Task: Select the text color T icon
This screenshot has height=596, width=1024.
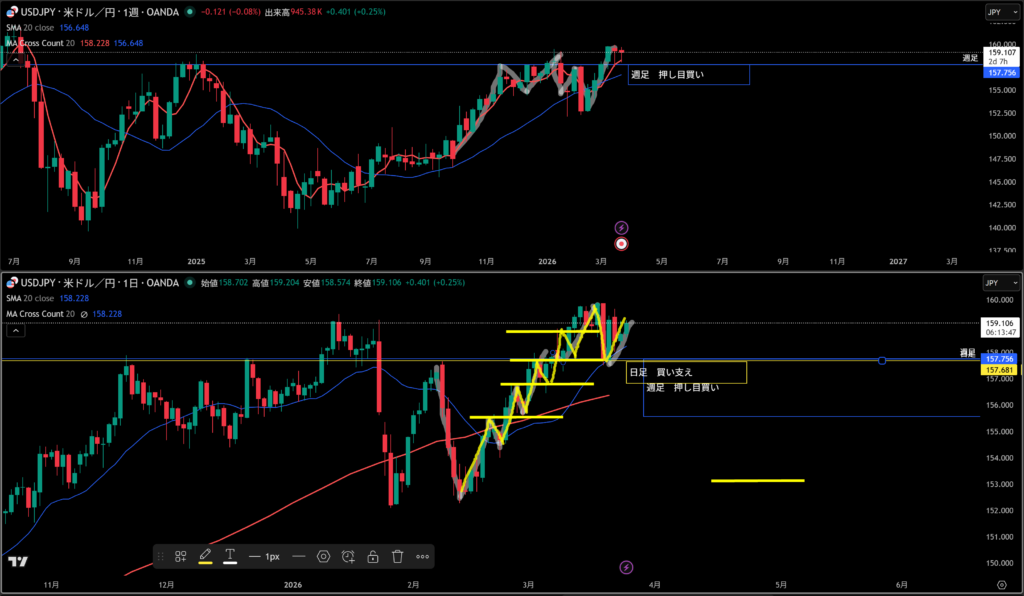Action: point(230,556)
